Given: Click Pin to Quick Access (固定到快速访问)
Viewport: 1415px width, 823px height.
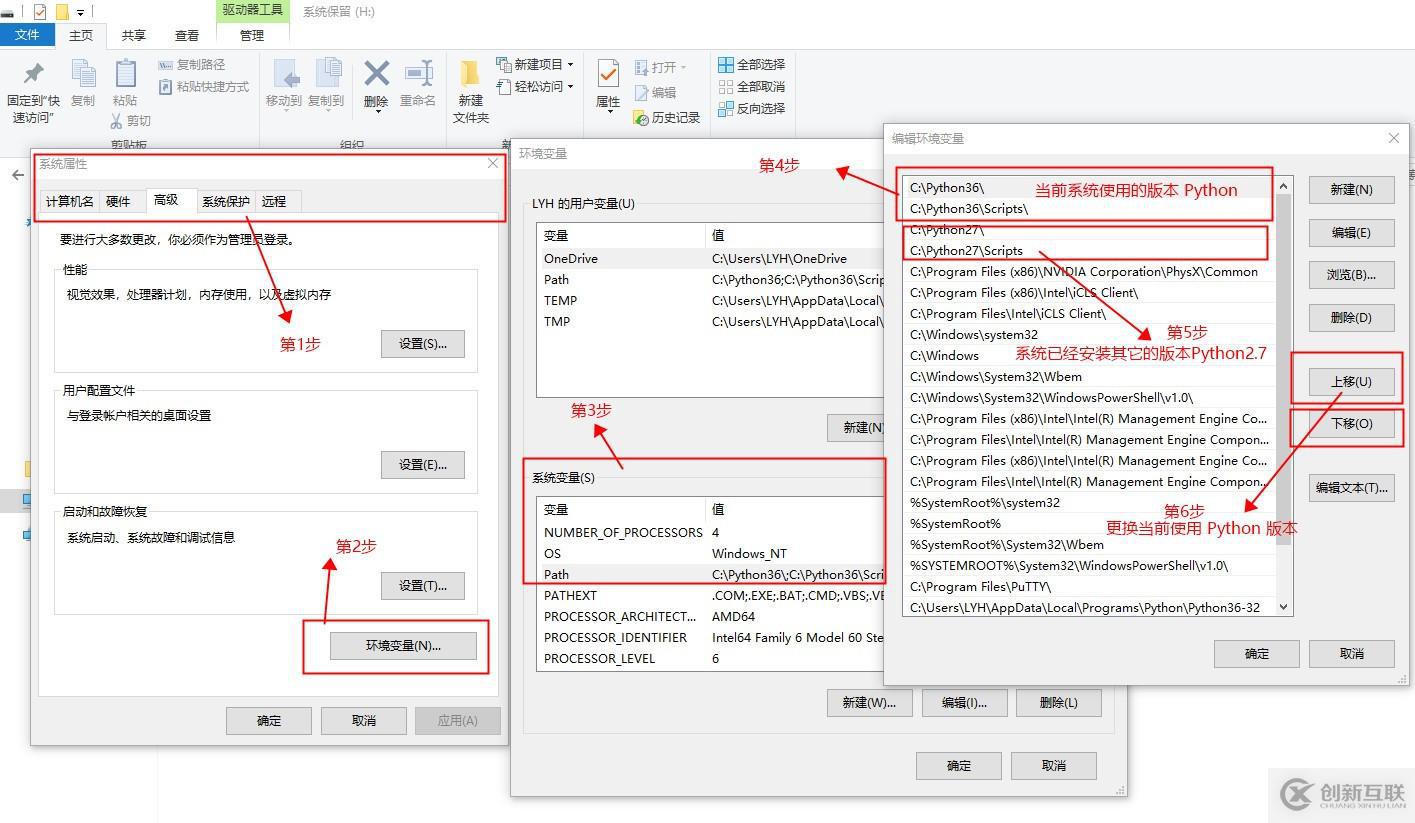Looking at the screenshot, I should click(33, 88).
